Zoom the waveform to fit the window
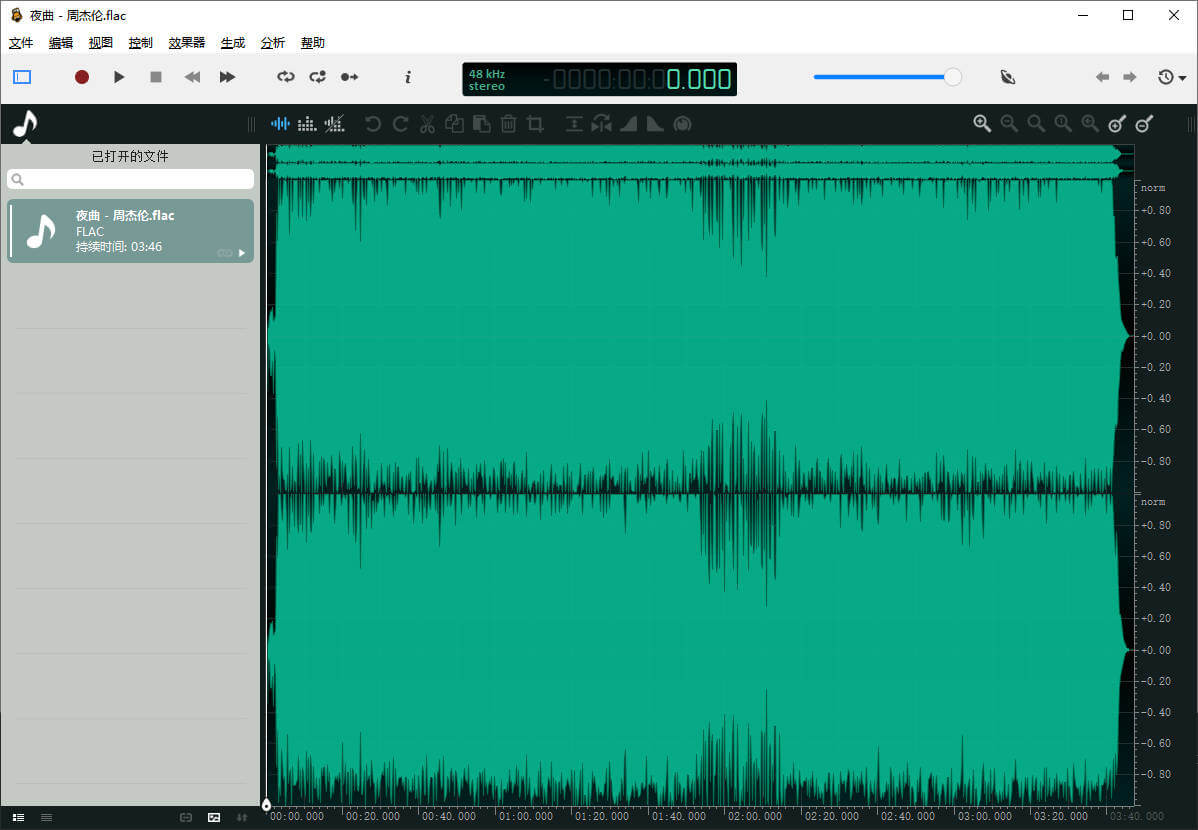Screen dimensions: 1198x830 [x=1090, y=123]
